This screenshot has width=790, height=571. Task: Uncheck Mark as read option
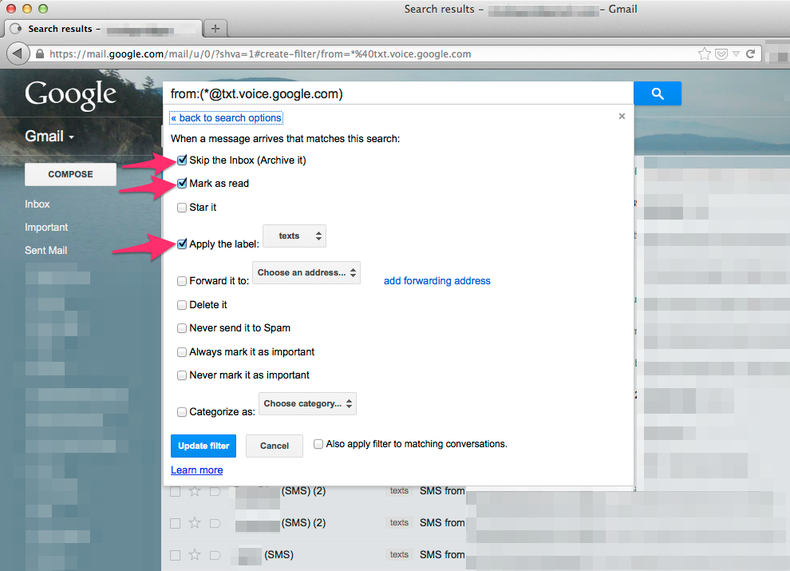[x=182, y=183]
